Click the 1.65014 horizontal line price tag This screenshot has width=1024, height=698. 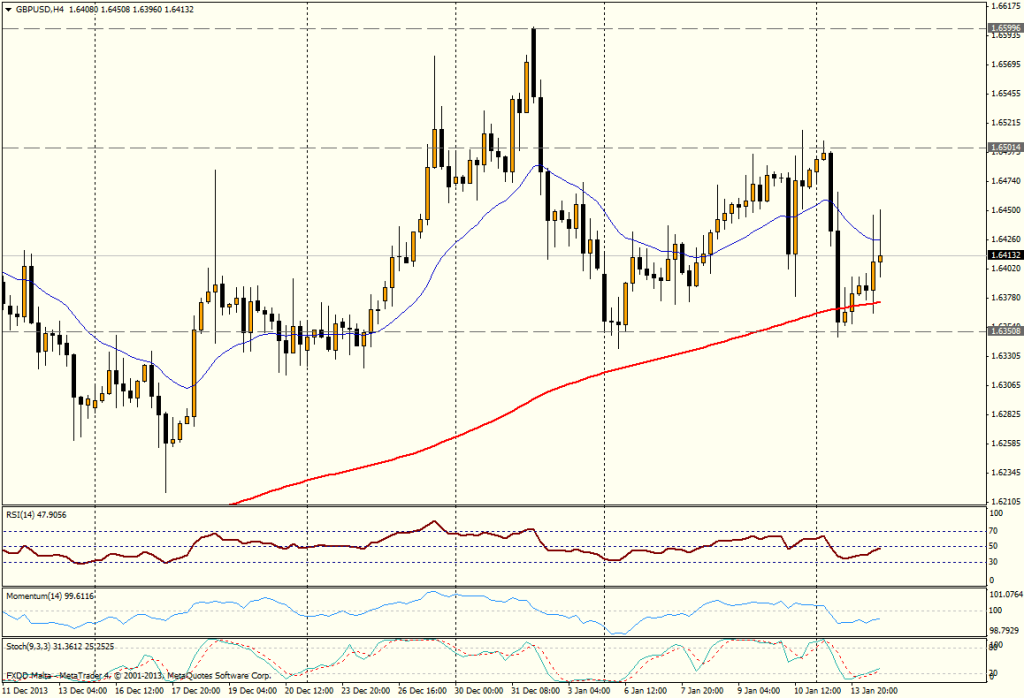[1004, 147]
